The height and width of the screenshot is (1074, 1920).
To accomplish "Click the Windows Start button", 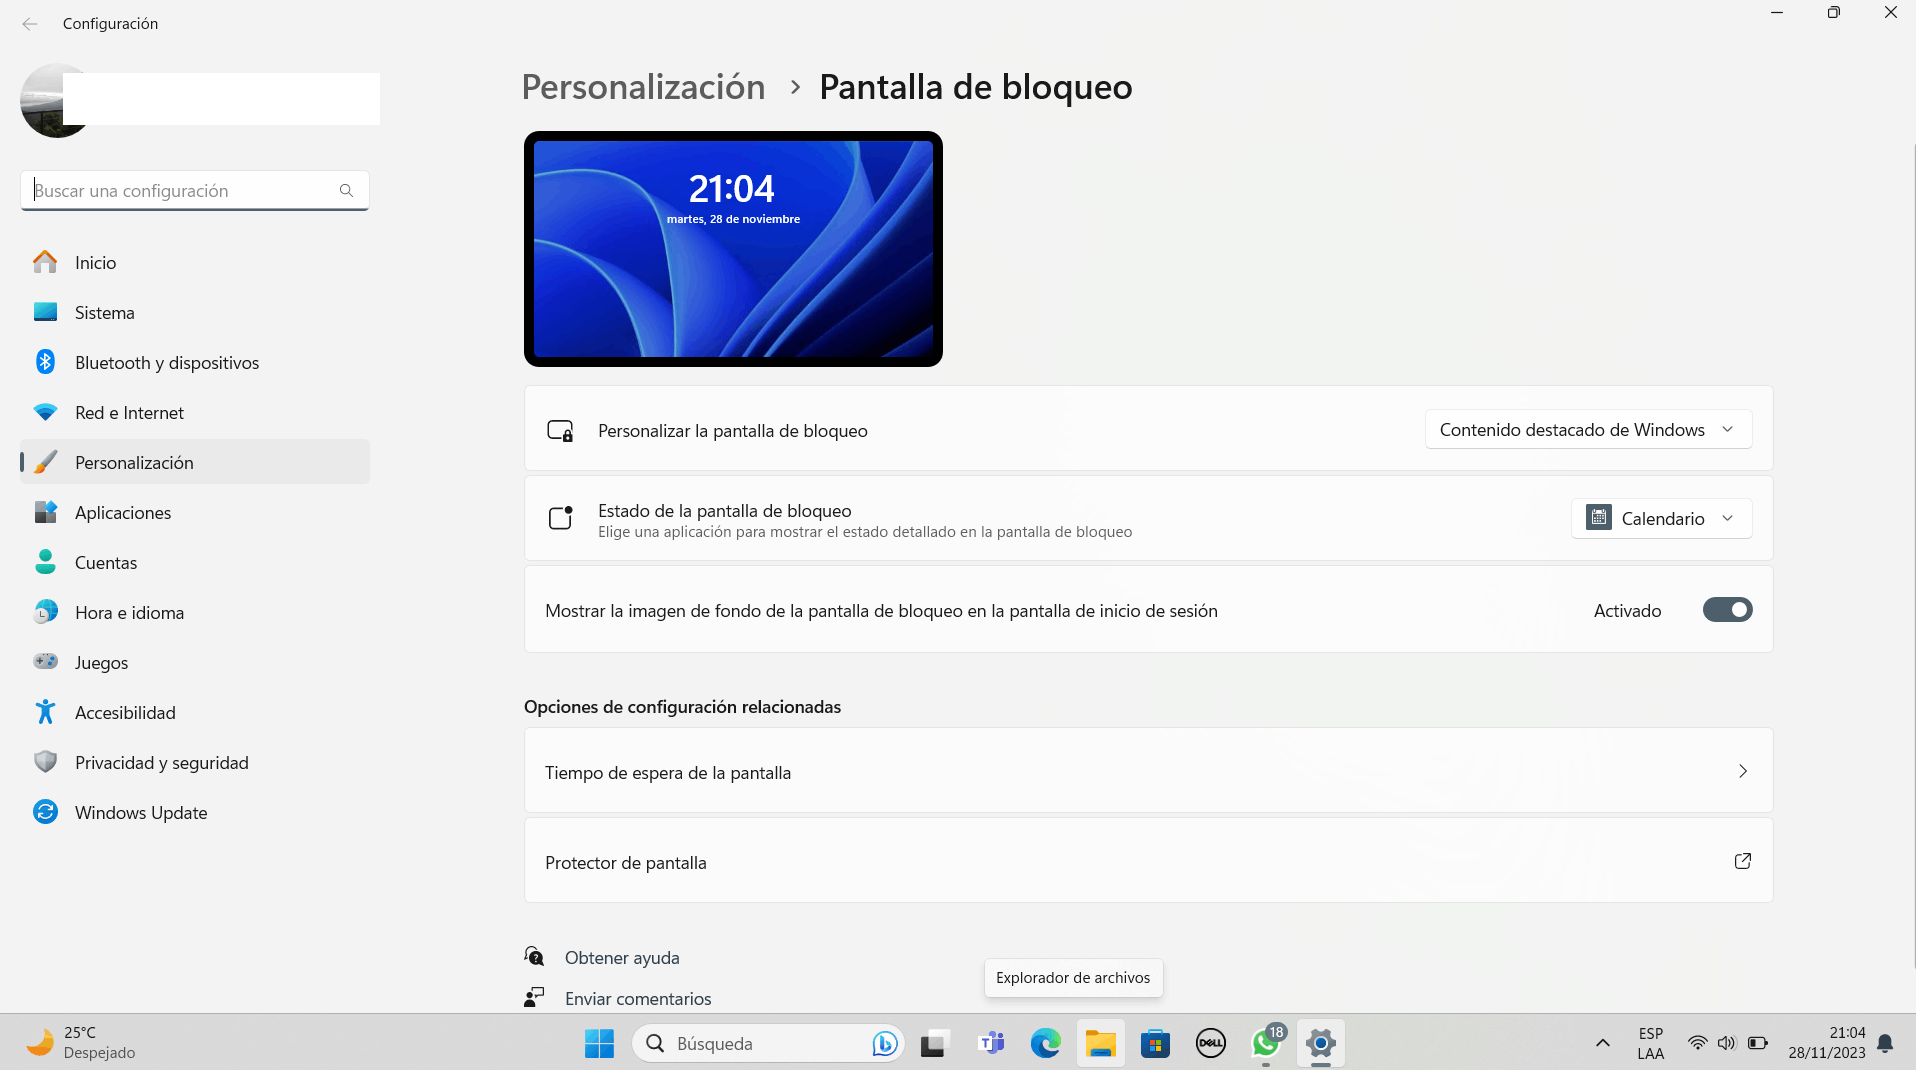I will click(599, 1044).
